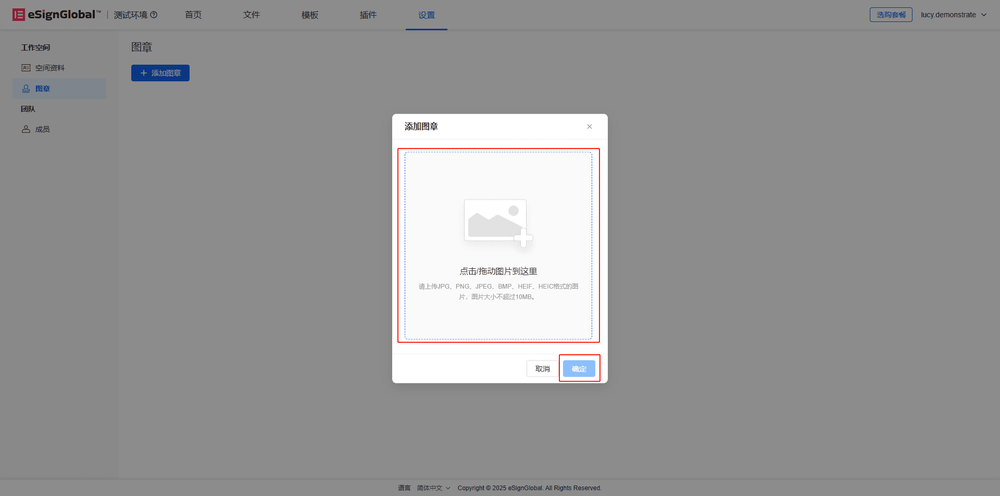This screenshot has width=1000, height=496.
Task: Click the 图章 stamp icon in sidebar
Action: [26, 89]
